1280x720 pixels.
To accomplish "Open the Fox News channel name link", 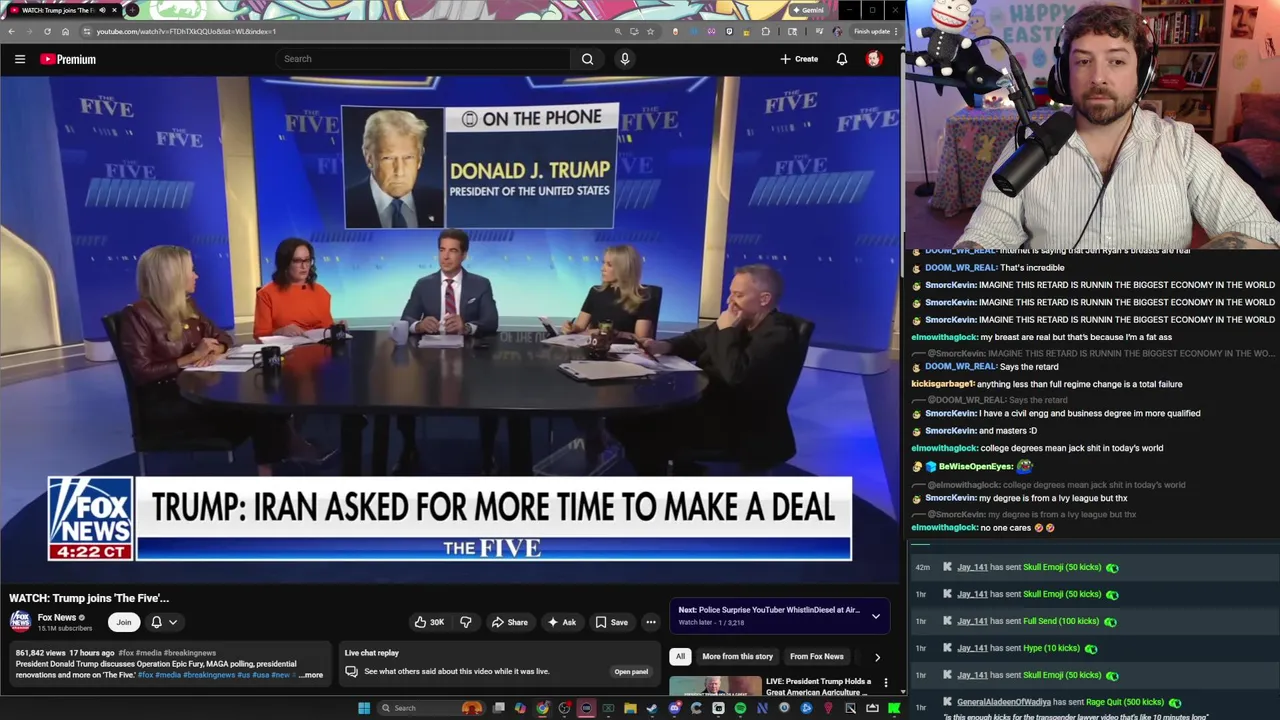I will point(57,617).
